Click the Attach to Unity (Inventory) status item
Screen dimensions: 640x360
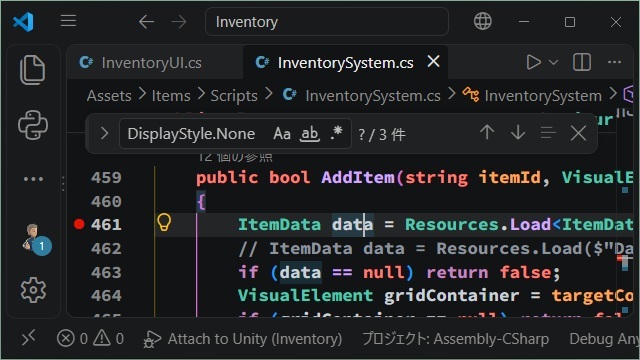(x=243, y=339)
